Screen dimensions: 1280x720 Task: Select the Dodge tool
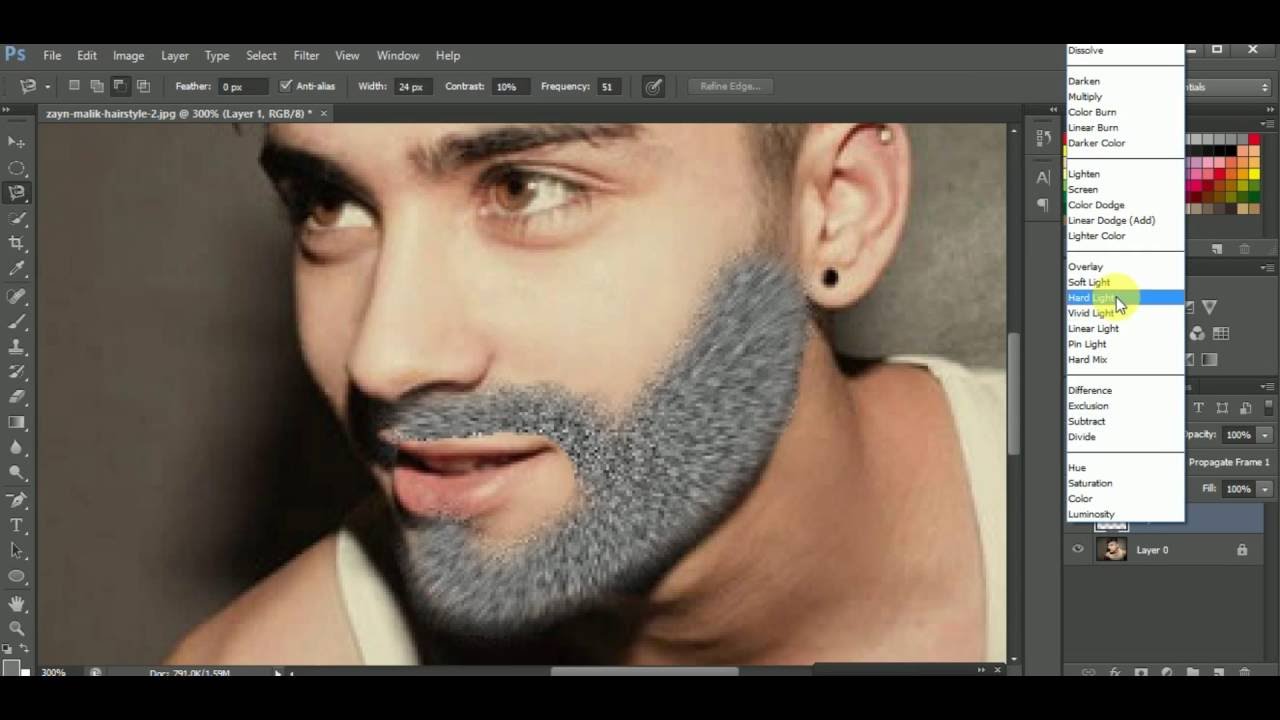click(x=16, y=473)
